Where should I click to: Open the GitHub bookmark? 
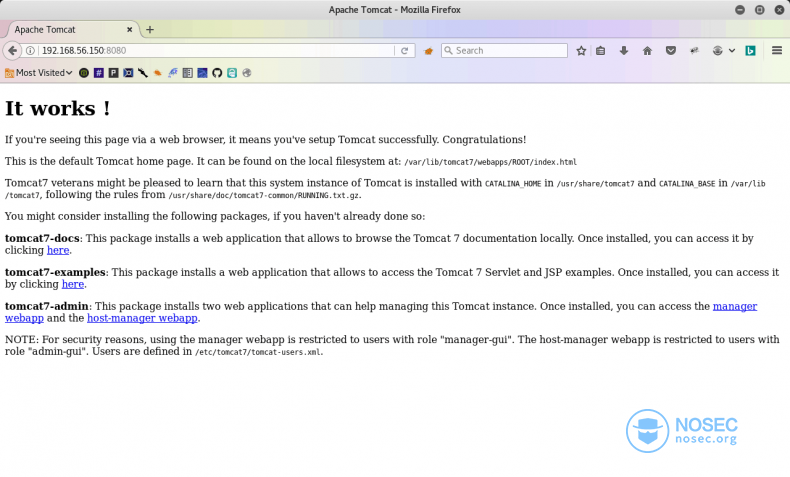[x=217, y=73]
